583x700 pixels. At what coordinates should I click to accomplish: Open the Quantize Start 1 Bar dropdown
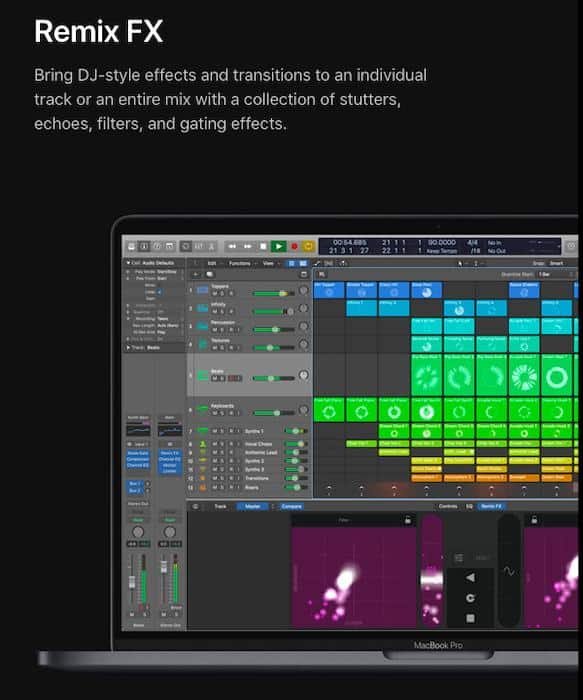pos(555,274)
